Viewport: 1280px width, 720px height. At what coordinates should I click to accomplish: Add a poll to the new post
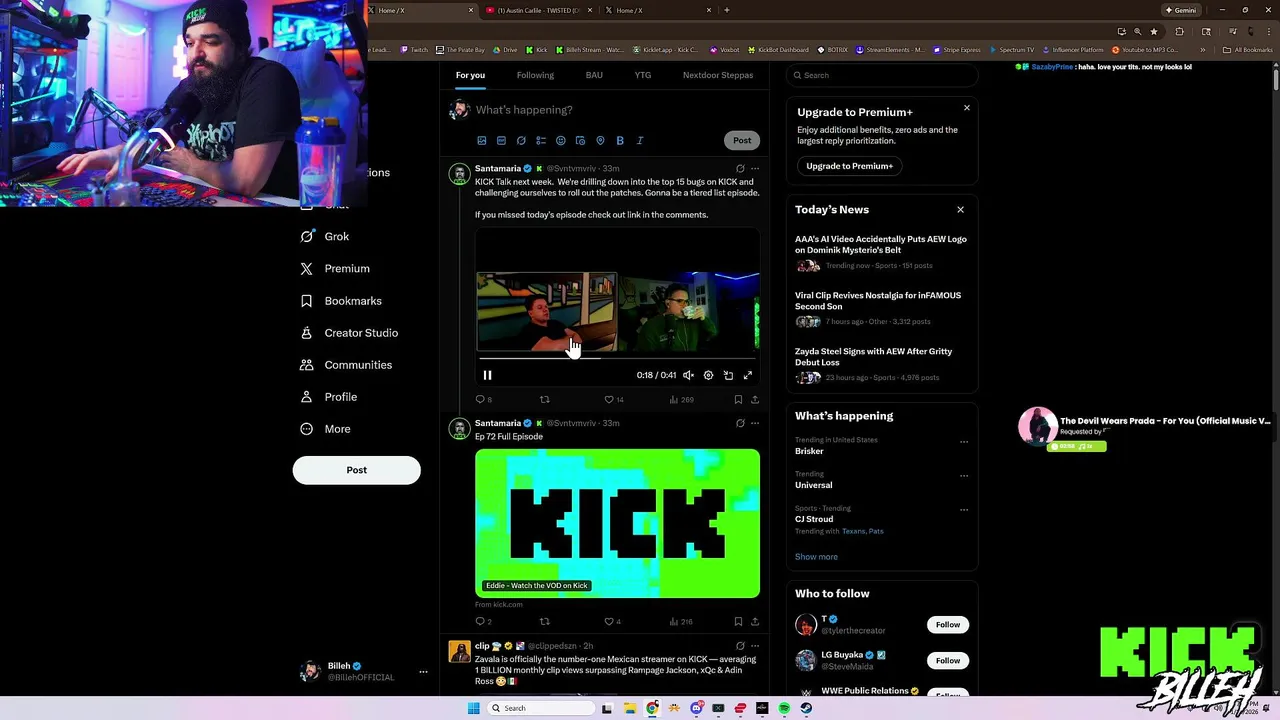[x=541, y=141]
